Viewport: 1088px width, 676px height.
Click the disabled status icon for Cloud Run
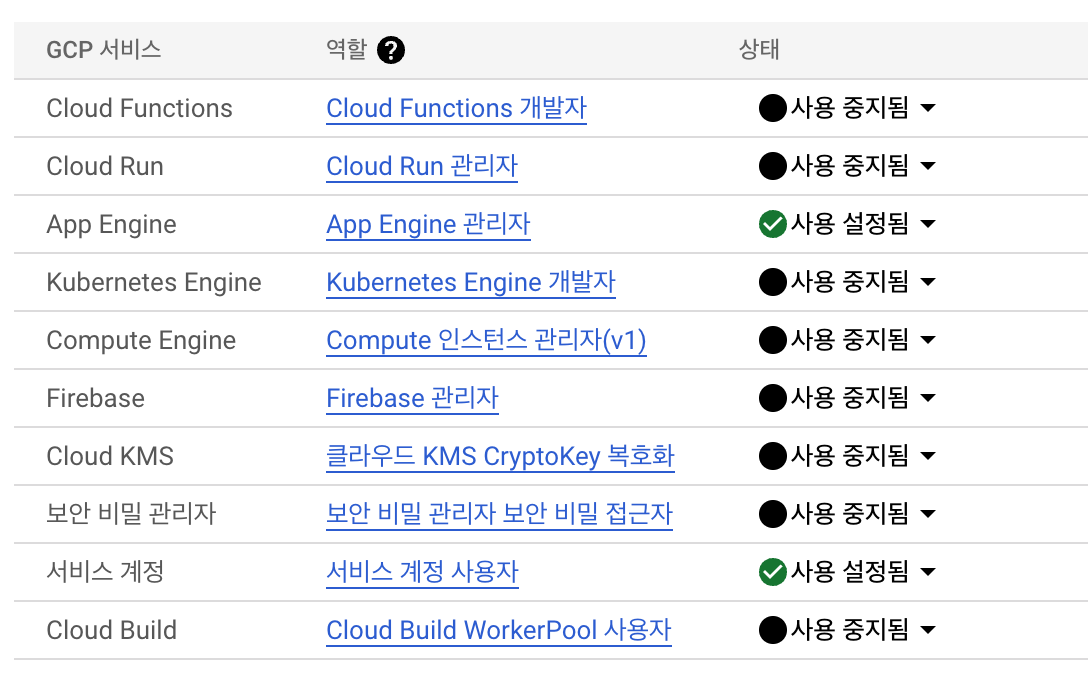(x=772, y=166)
